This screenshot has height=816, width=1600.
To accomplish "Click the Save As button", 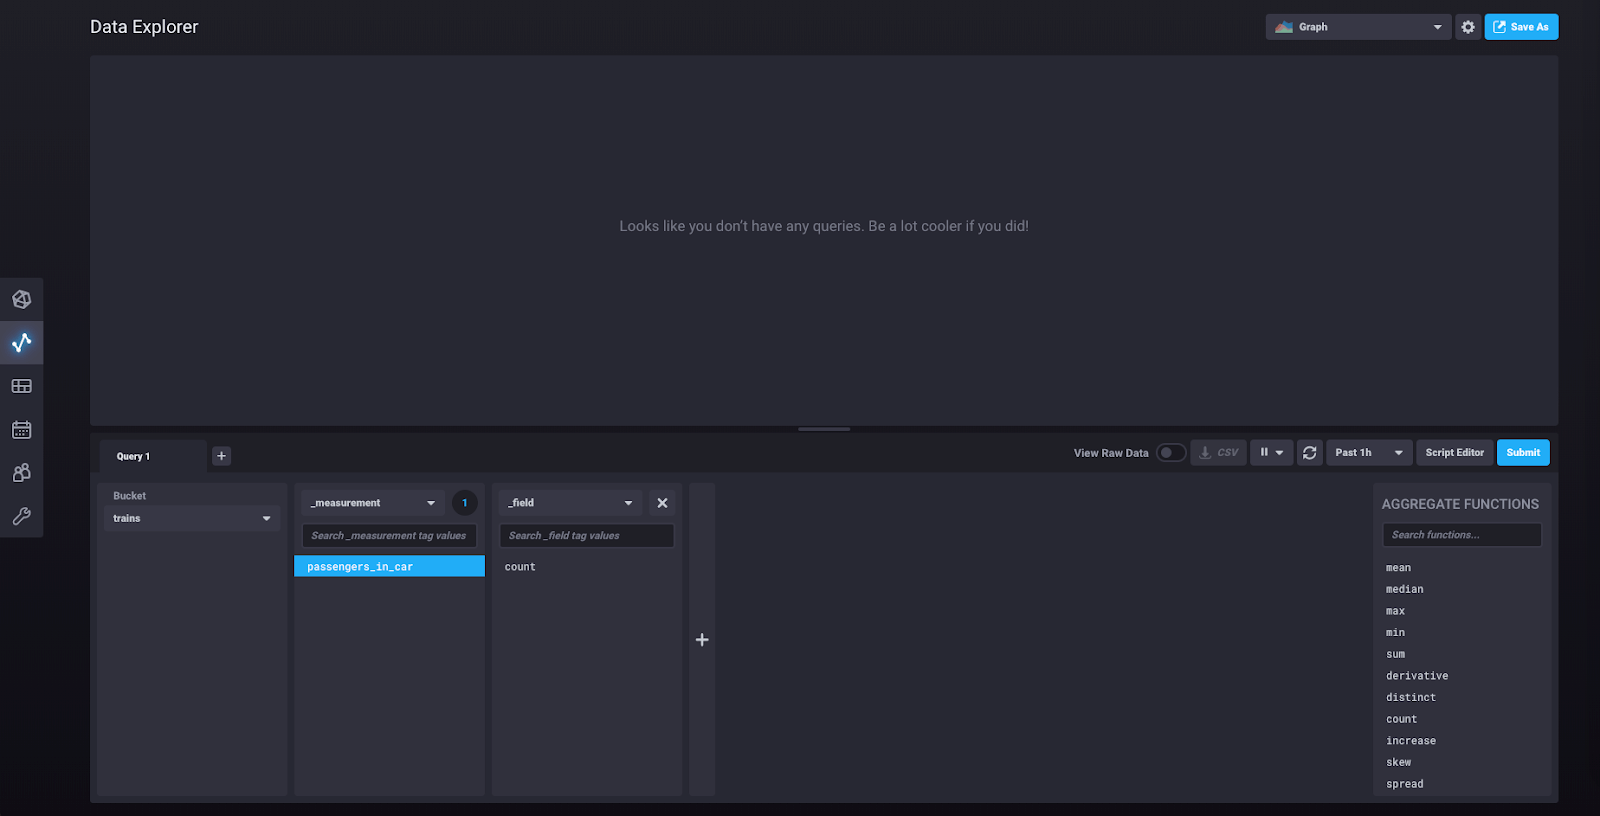I will click(1521, 27).
